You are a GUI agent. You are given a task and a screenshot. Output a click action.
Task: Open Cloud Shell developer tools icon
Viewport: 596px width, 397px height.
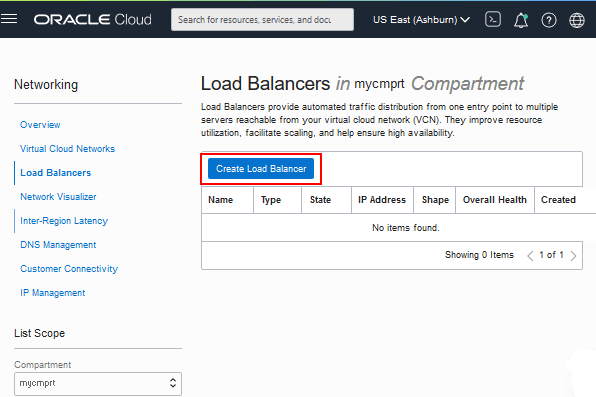click(x=493, y=19)
